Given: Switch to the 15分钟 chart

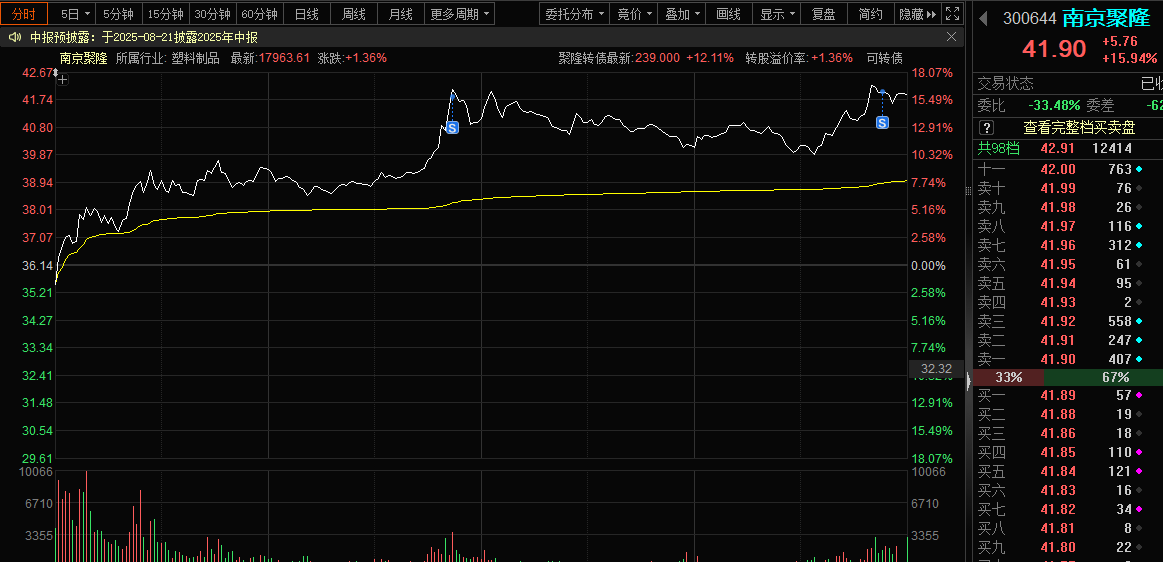Looking at the screenshot, I should pos(165,13).
